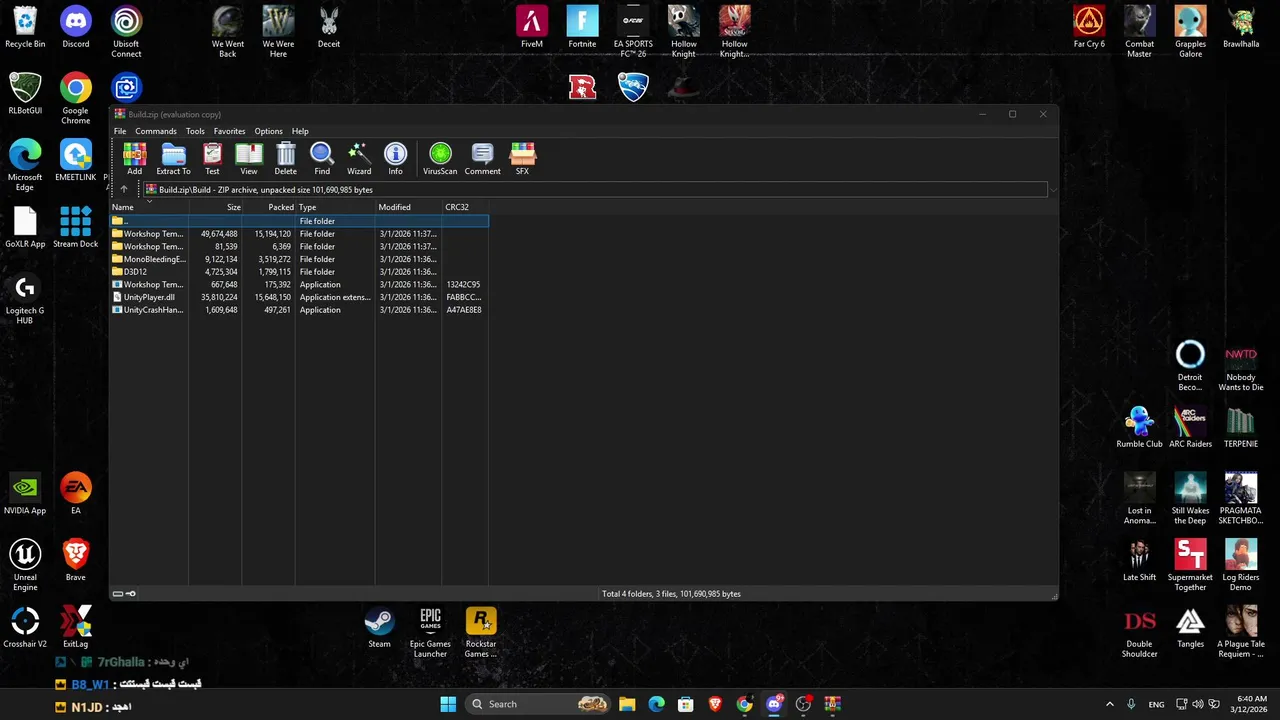Screen dimensions: 1280x720
Task: Start VirusScan from the toolbar
Action: coord(440,159)
